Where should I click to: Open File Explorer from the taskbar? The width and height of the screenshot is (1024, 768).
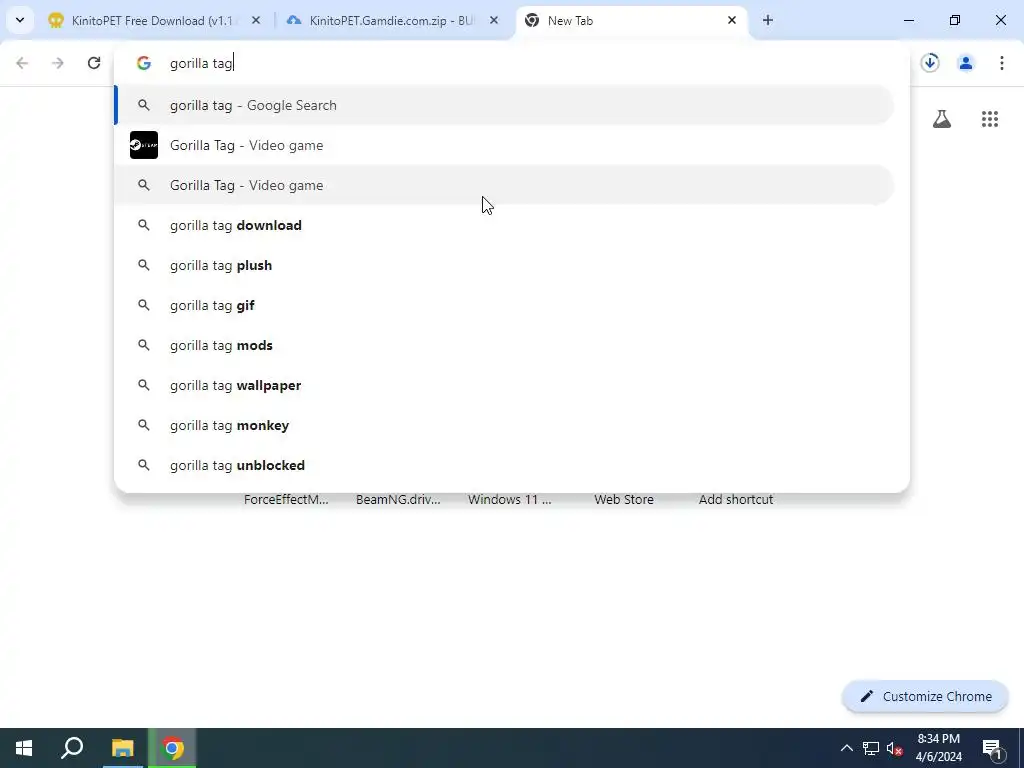(x=122, y=748)
